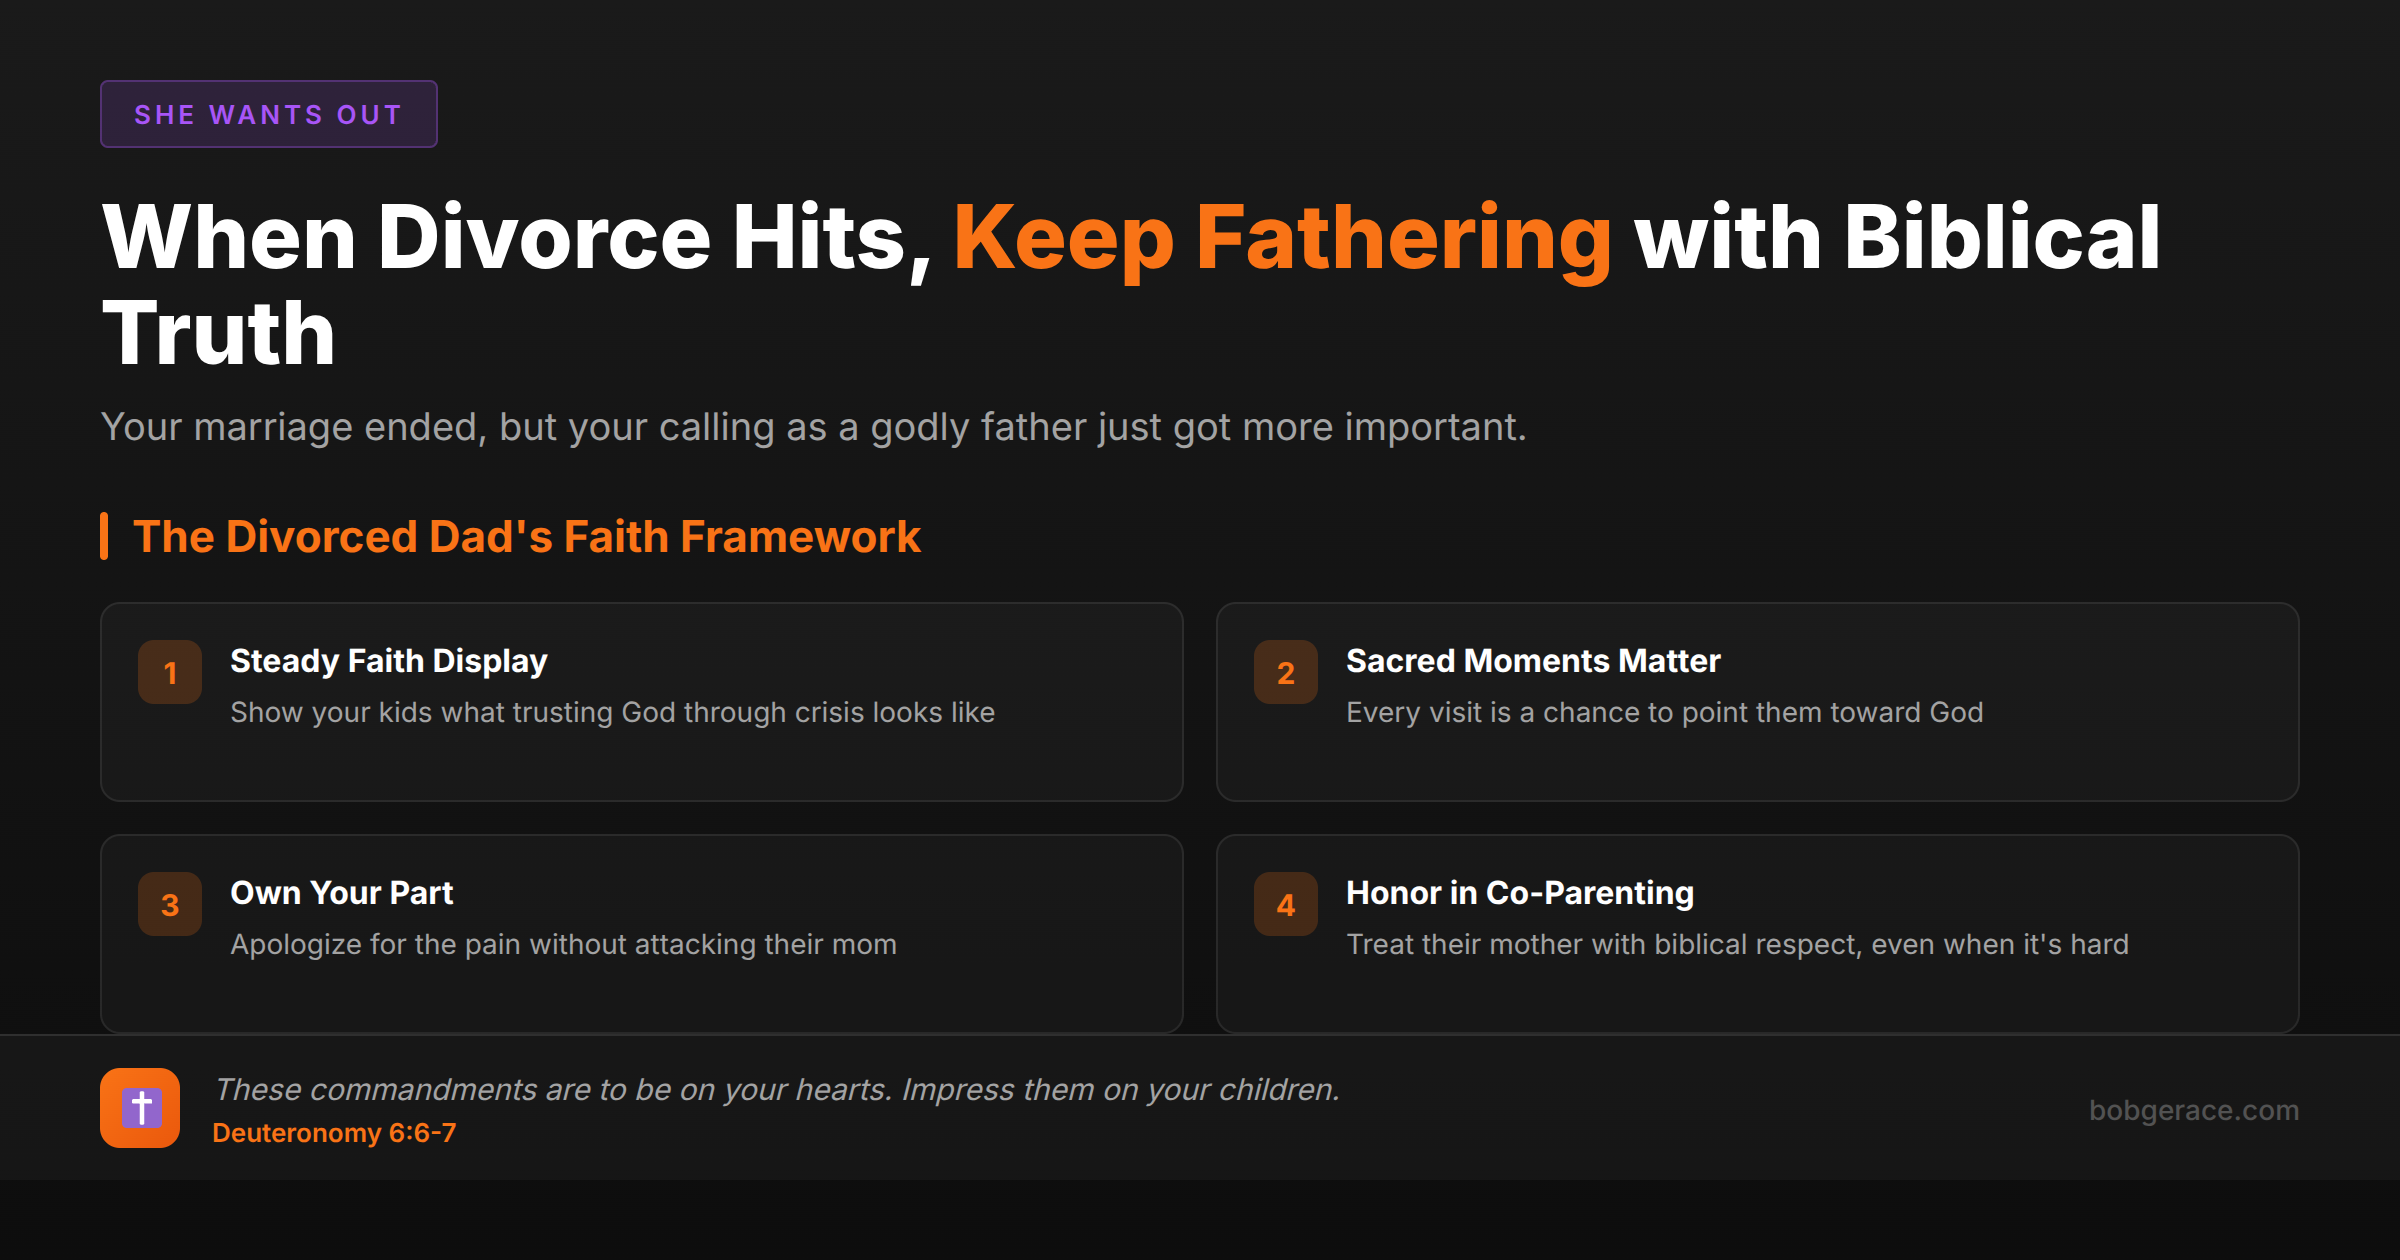2400x1260 pixels.
Task: Select the Honor in Co-Parenting card
Action: [1760, 930]
